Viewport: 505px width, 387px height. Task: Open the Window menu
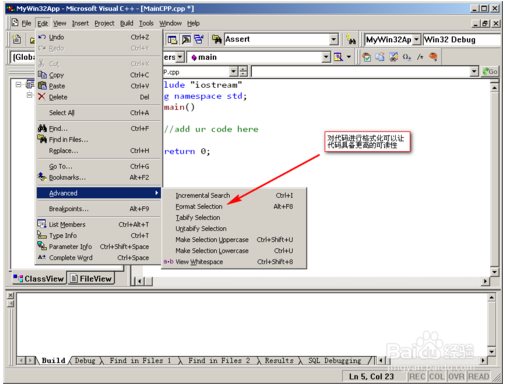pyautogui.click(x=170, y=23)
